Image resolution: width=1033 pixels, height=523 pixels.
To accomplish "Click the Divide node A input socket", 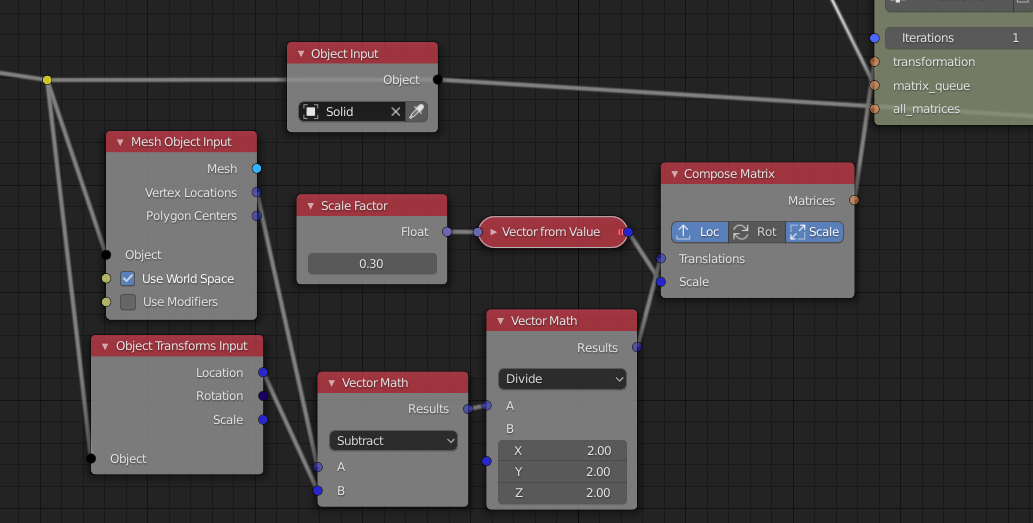I will coord(487,406).
